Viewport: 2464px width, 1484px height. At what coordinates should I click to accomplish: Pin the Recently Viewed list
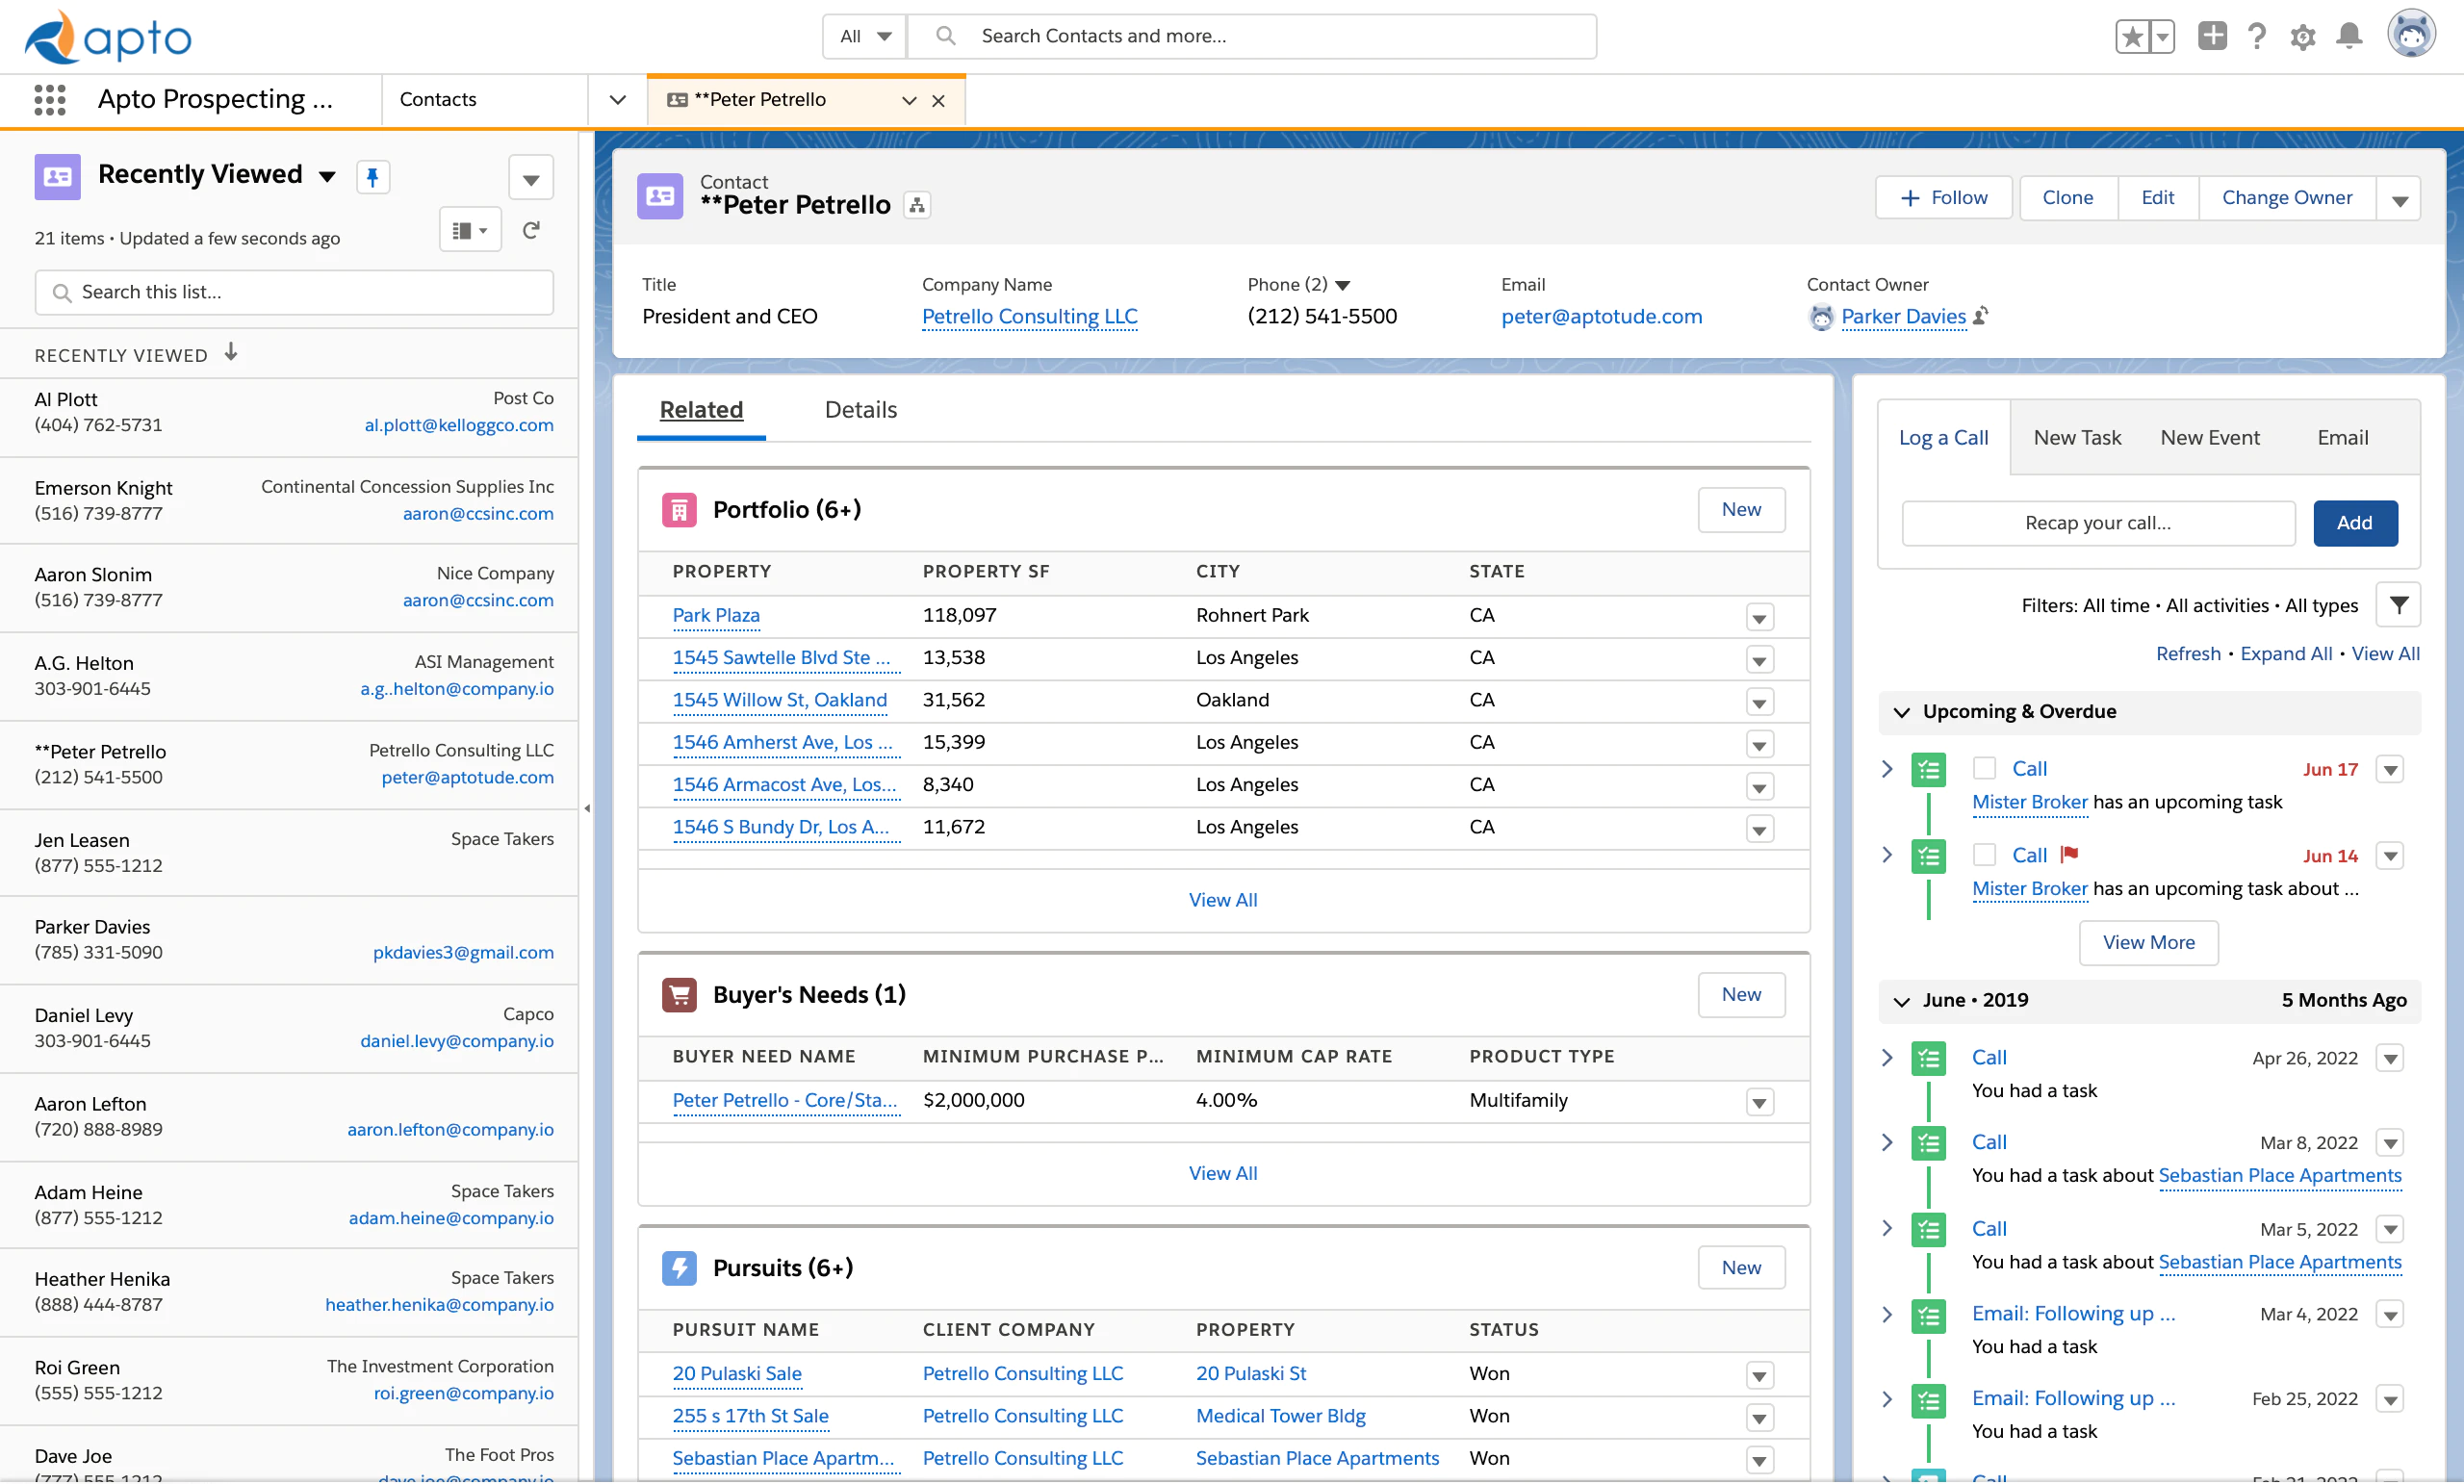click(x=372, y=177)
